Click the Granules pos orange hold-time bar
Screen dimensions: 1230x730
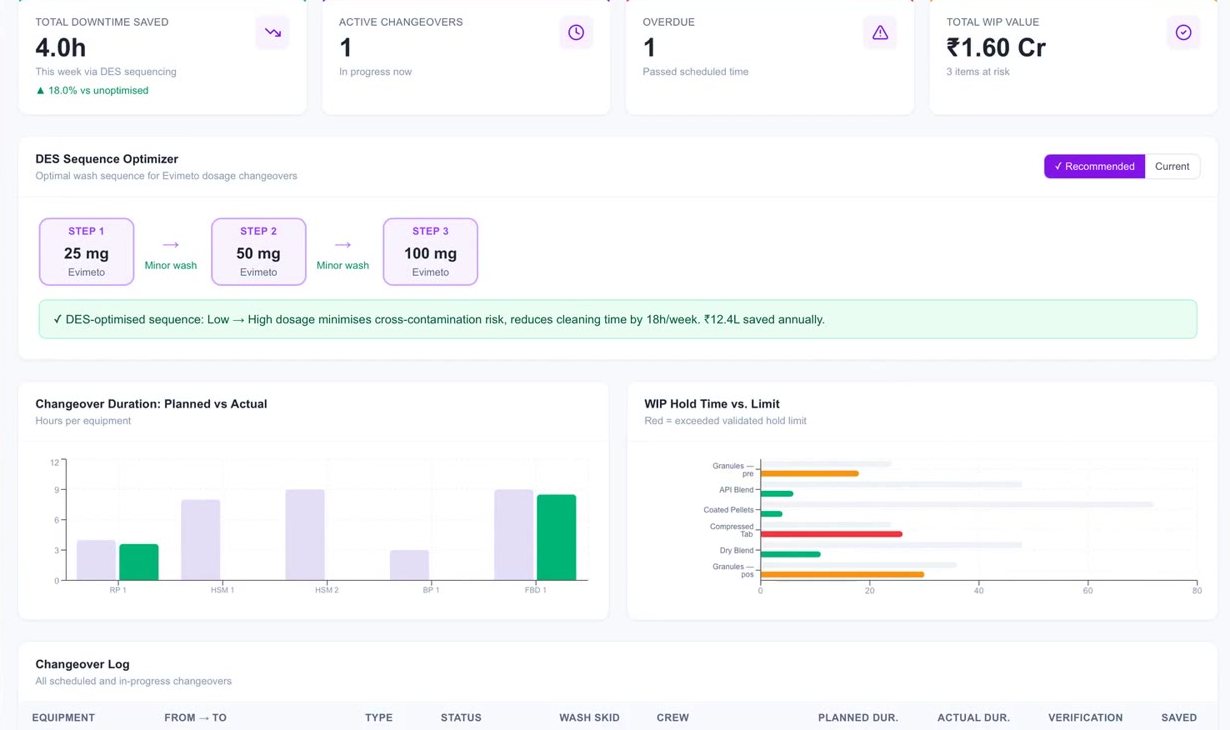(842, 574)
